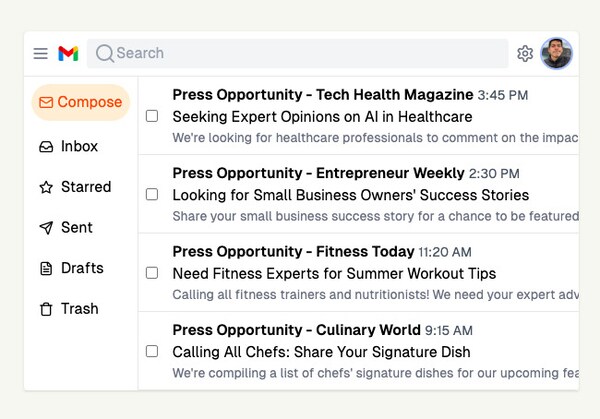Click the Drafts document icon

[x=46, y=268]
